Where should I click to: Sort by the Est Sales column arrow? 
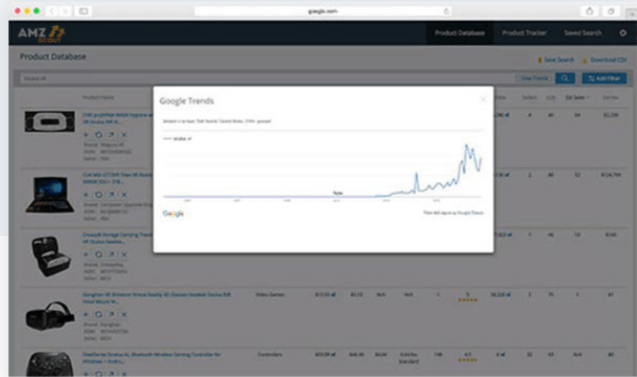pos(588,98)
